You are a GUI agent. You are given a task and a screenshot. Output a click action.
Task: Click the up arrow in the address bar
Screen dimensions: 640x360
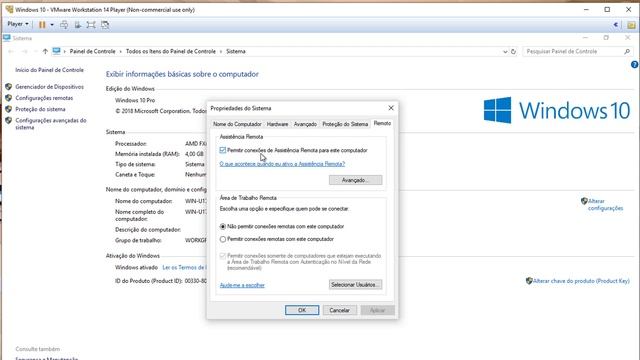point(45,51)
